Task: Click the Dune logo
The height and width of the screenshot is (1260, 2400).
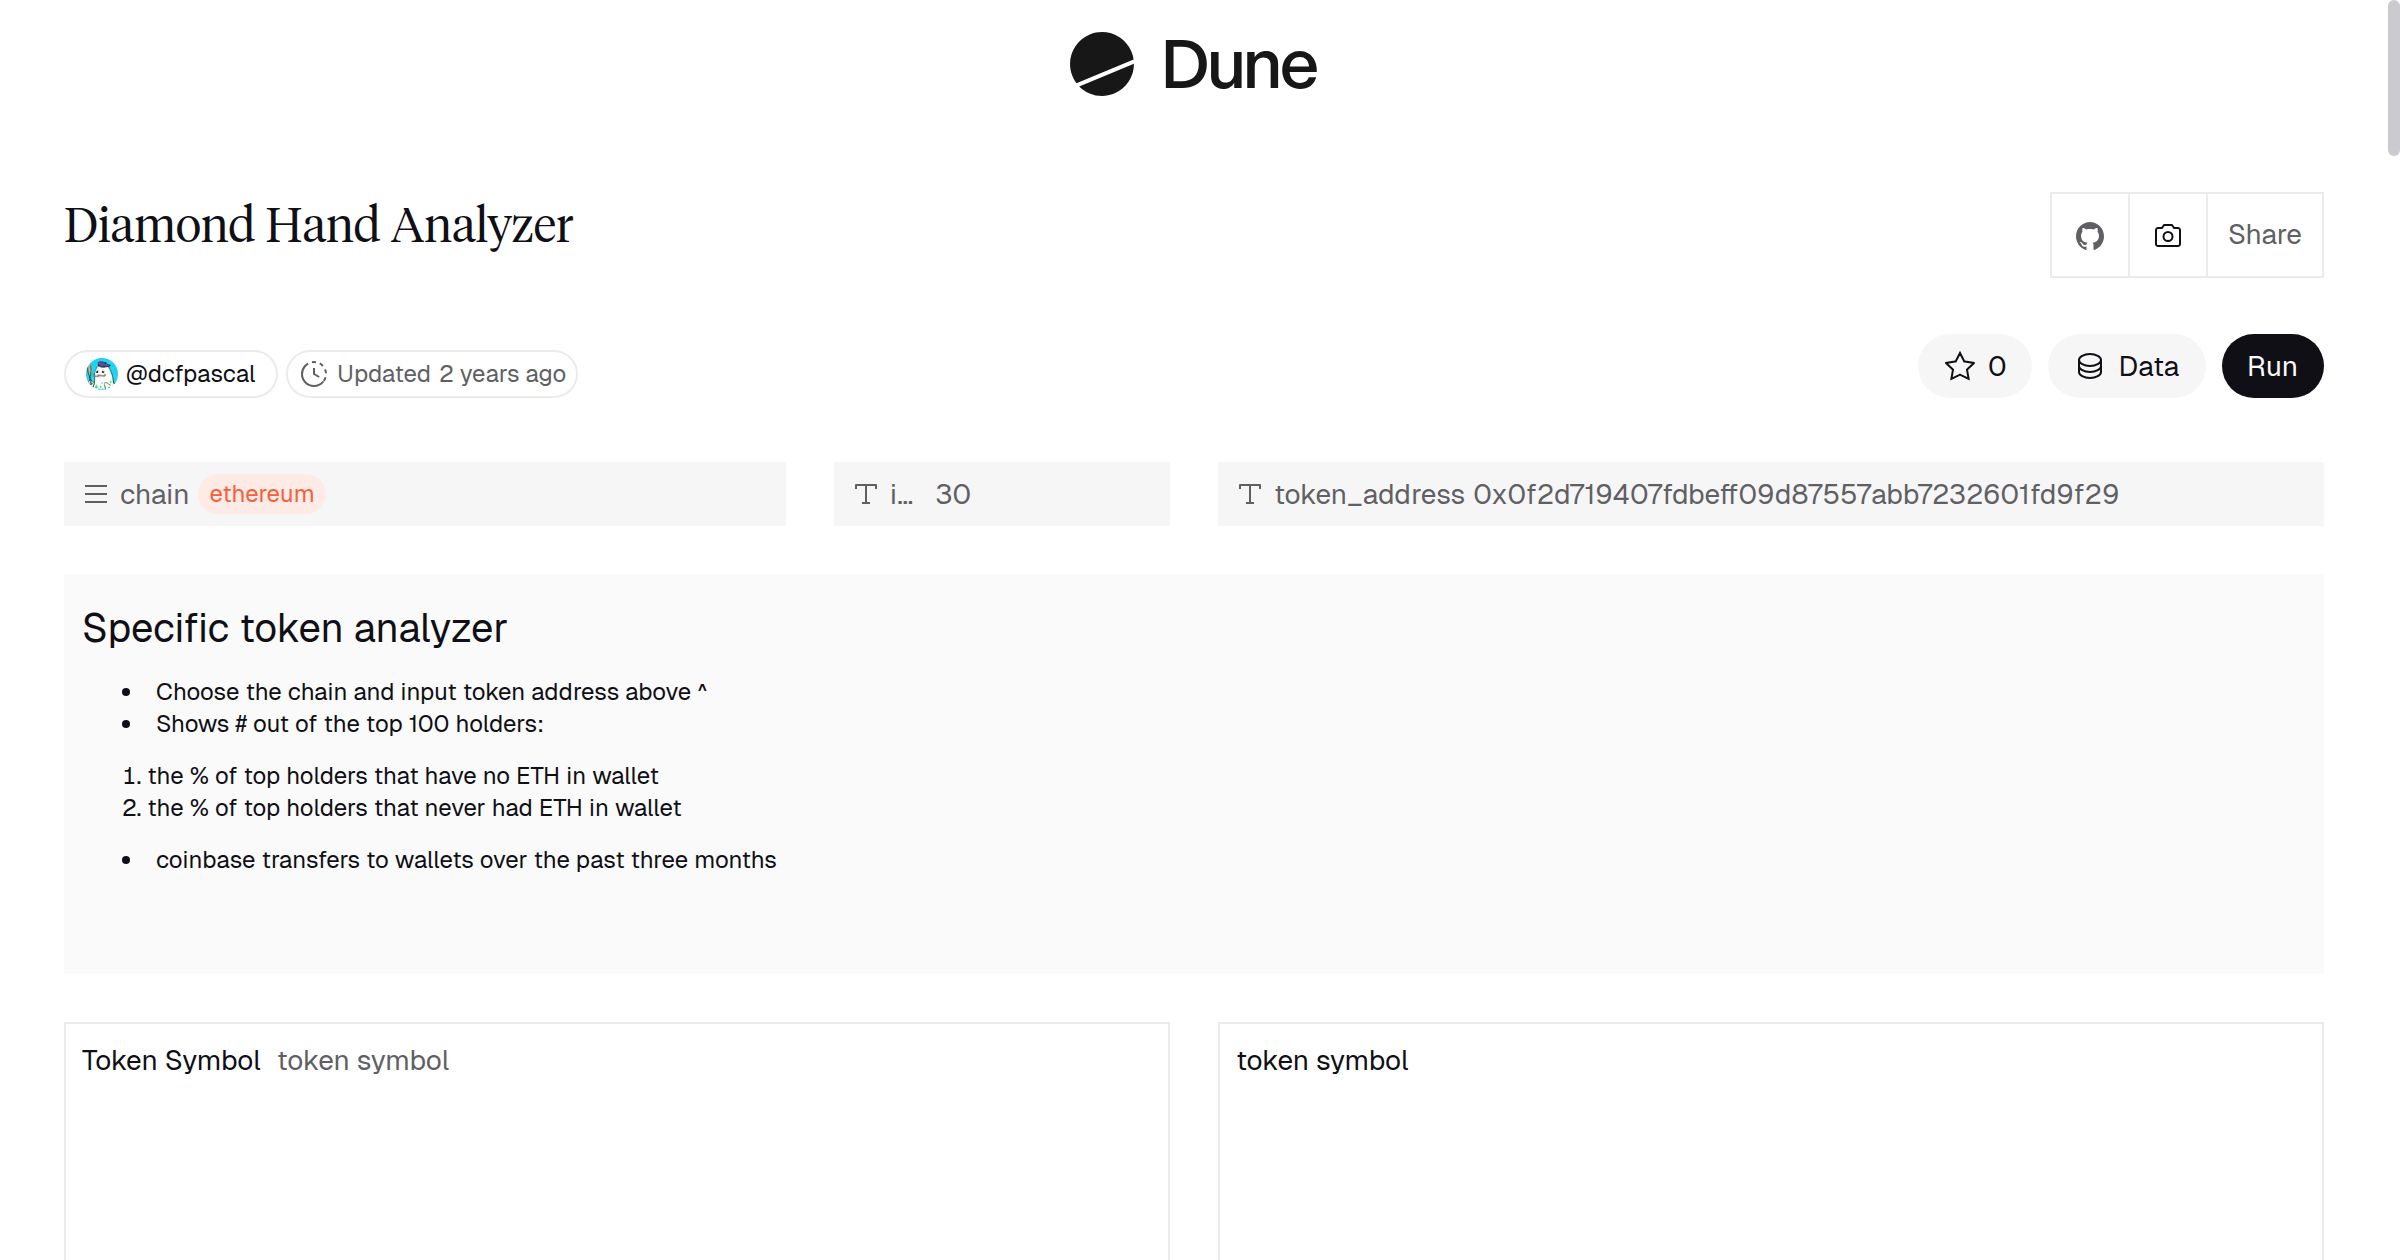Action: coord(1196,65)
